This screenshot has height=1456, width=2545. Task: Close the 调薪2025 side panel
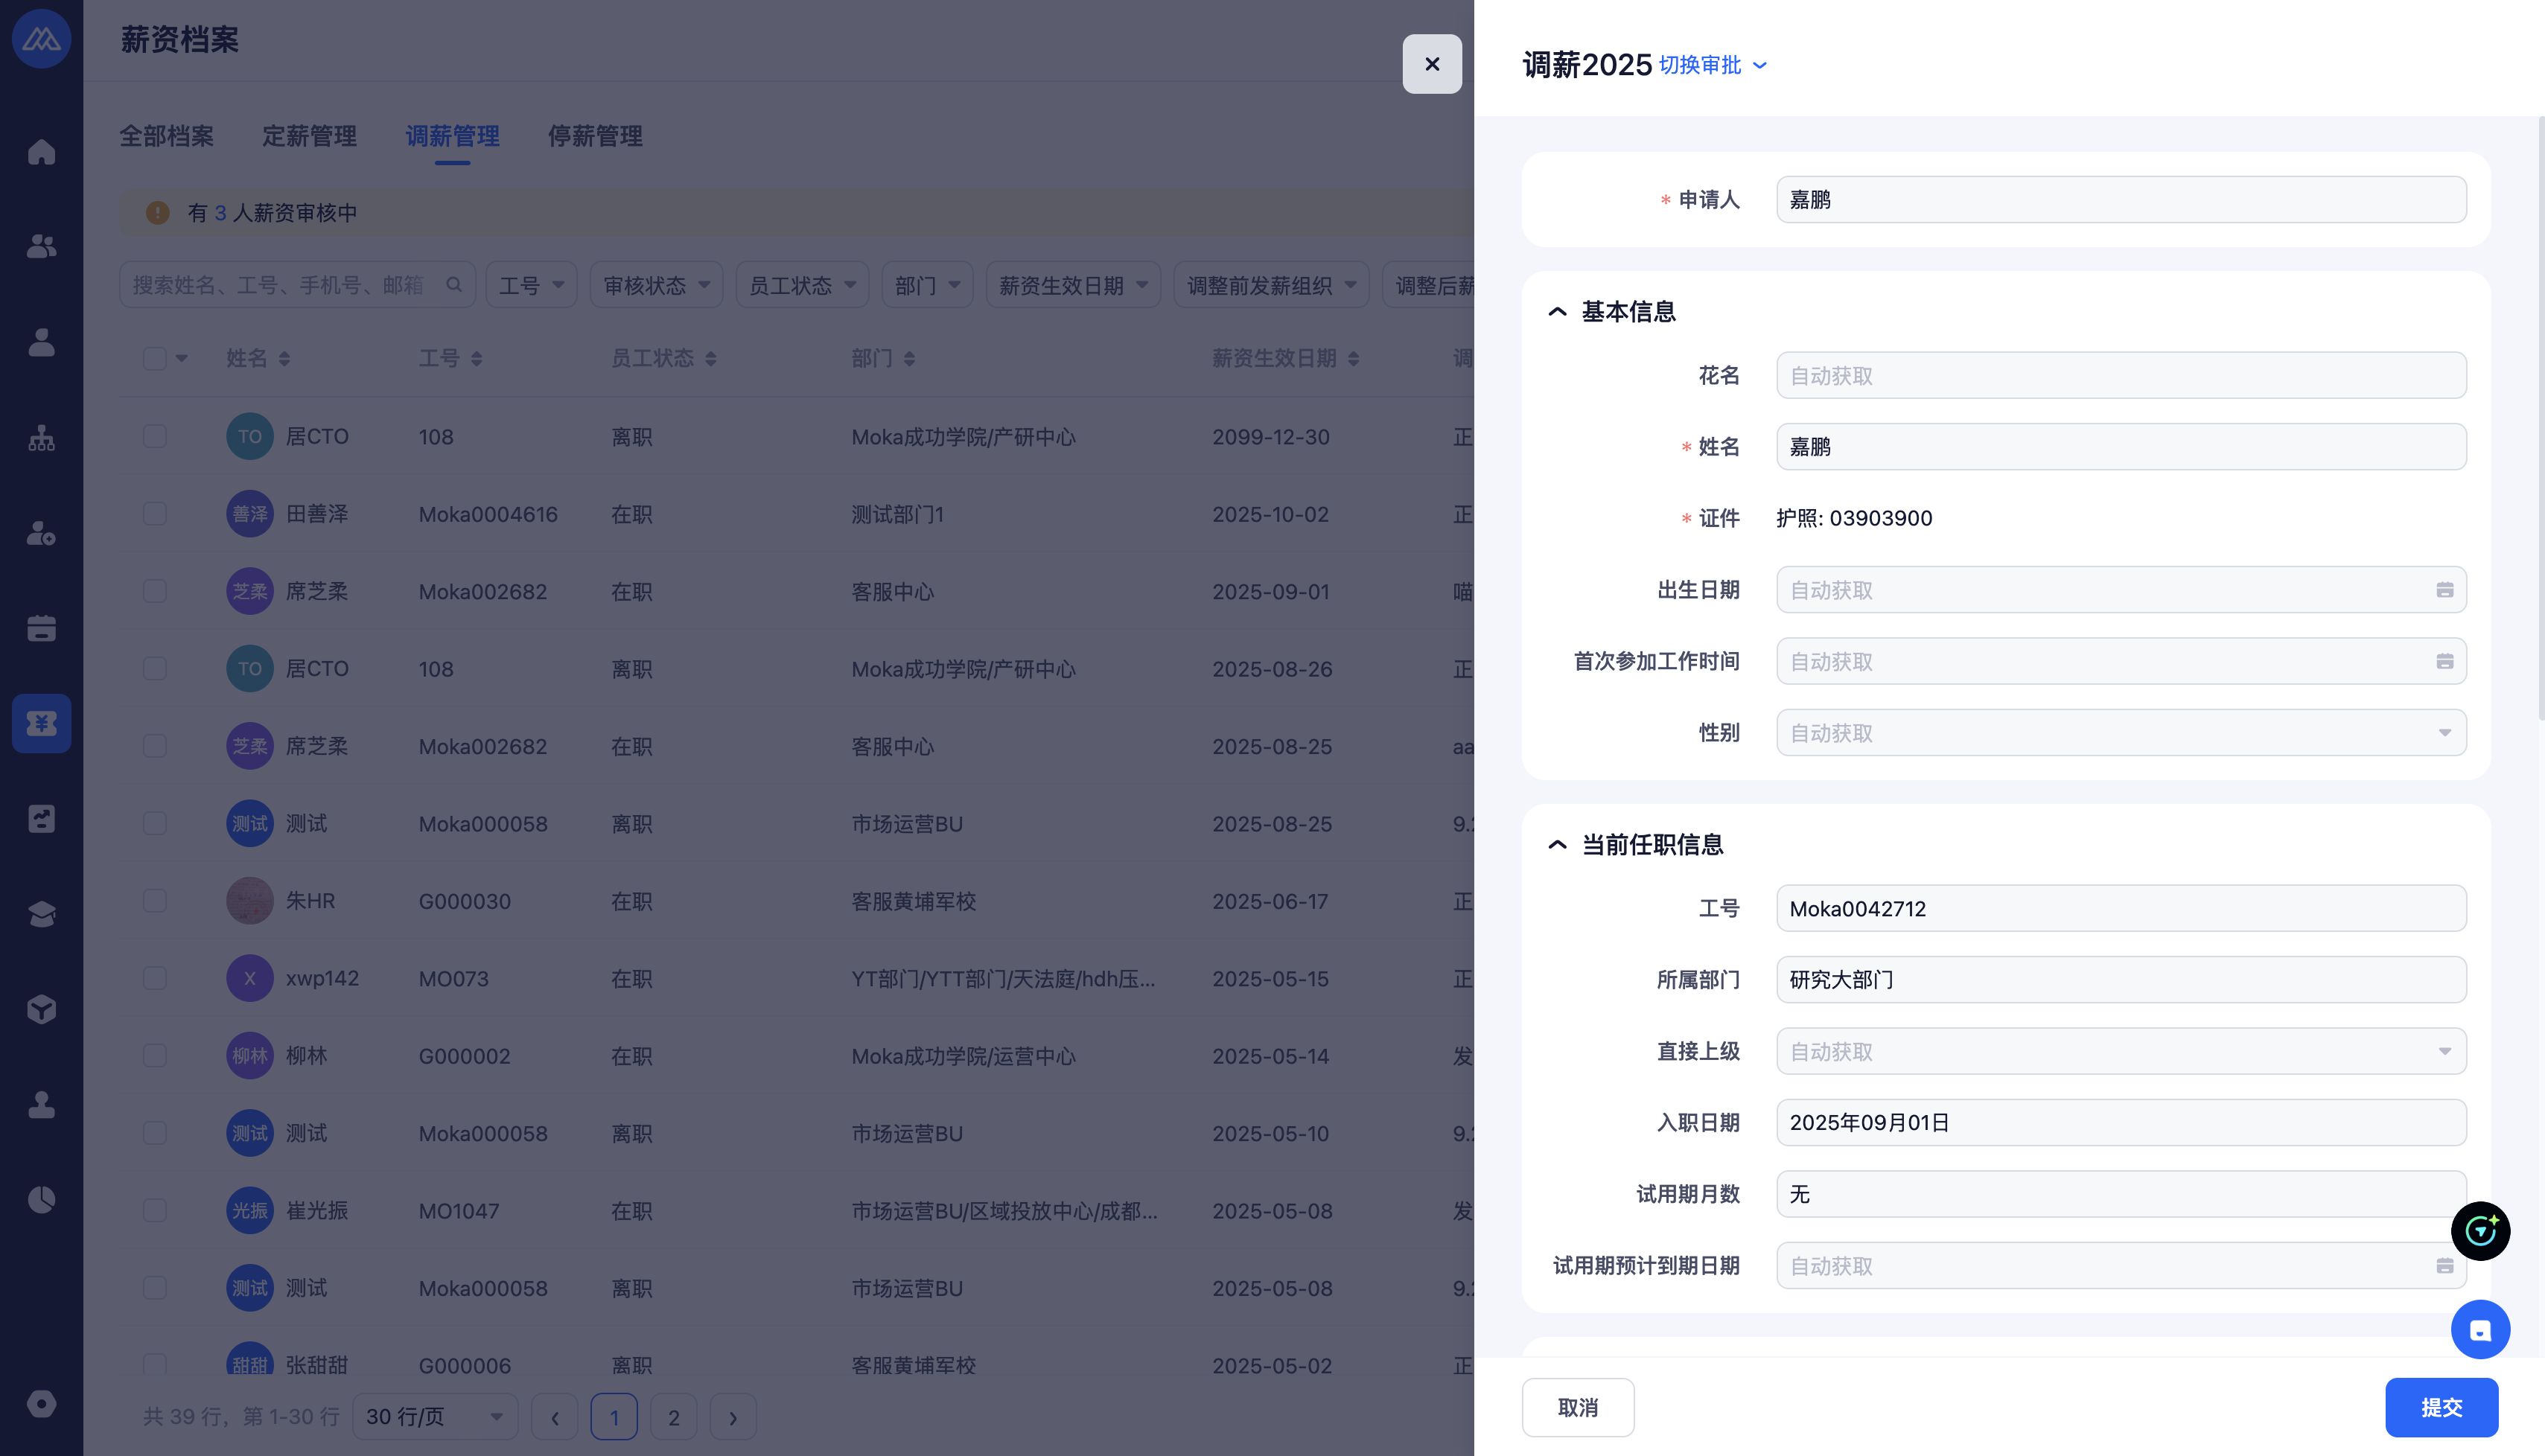(x=1432, y=64)
